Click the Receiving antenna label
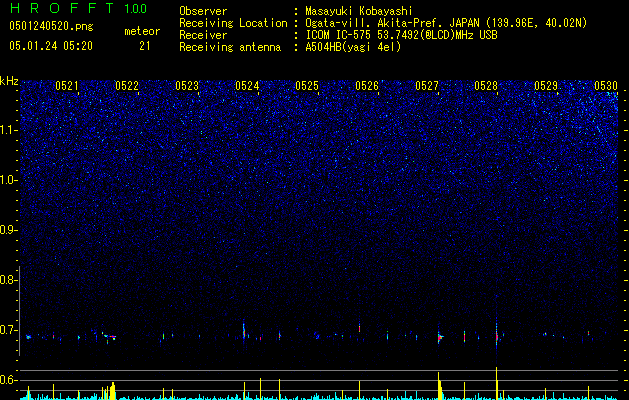 [x=230, y=47]
